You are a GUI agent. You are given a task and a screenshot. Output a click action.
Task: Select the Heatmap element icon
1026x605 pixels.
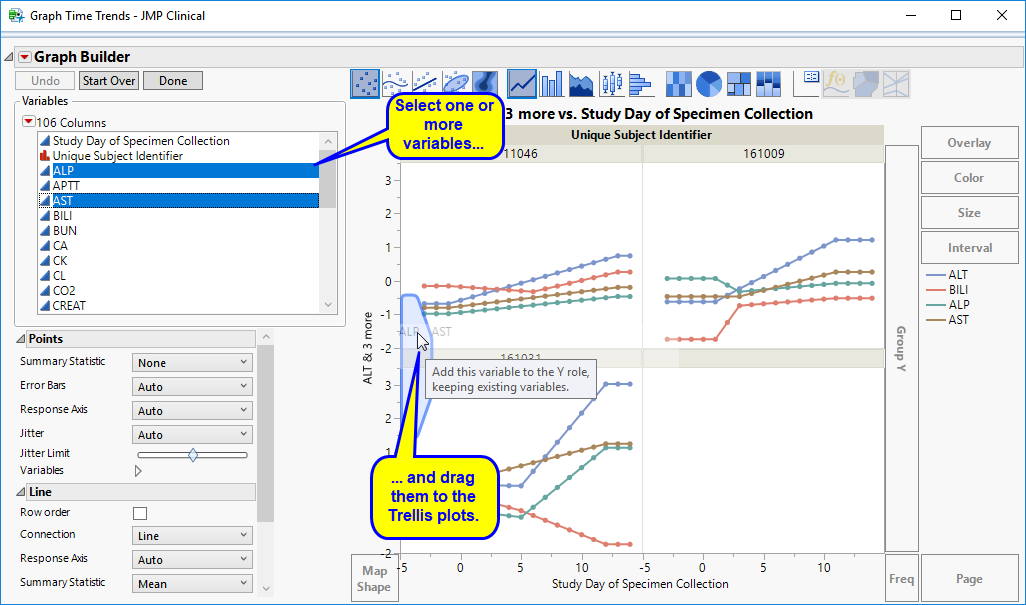point(679,83)
